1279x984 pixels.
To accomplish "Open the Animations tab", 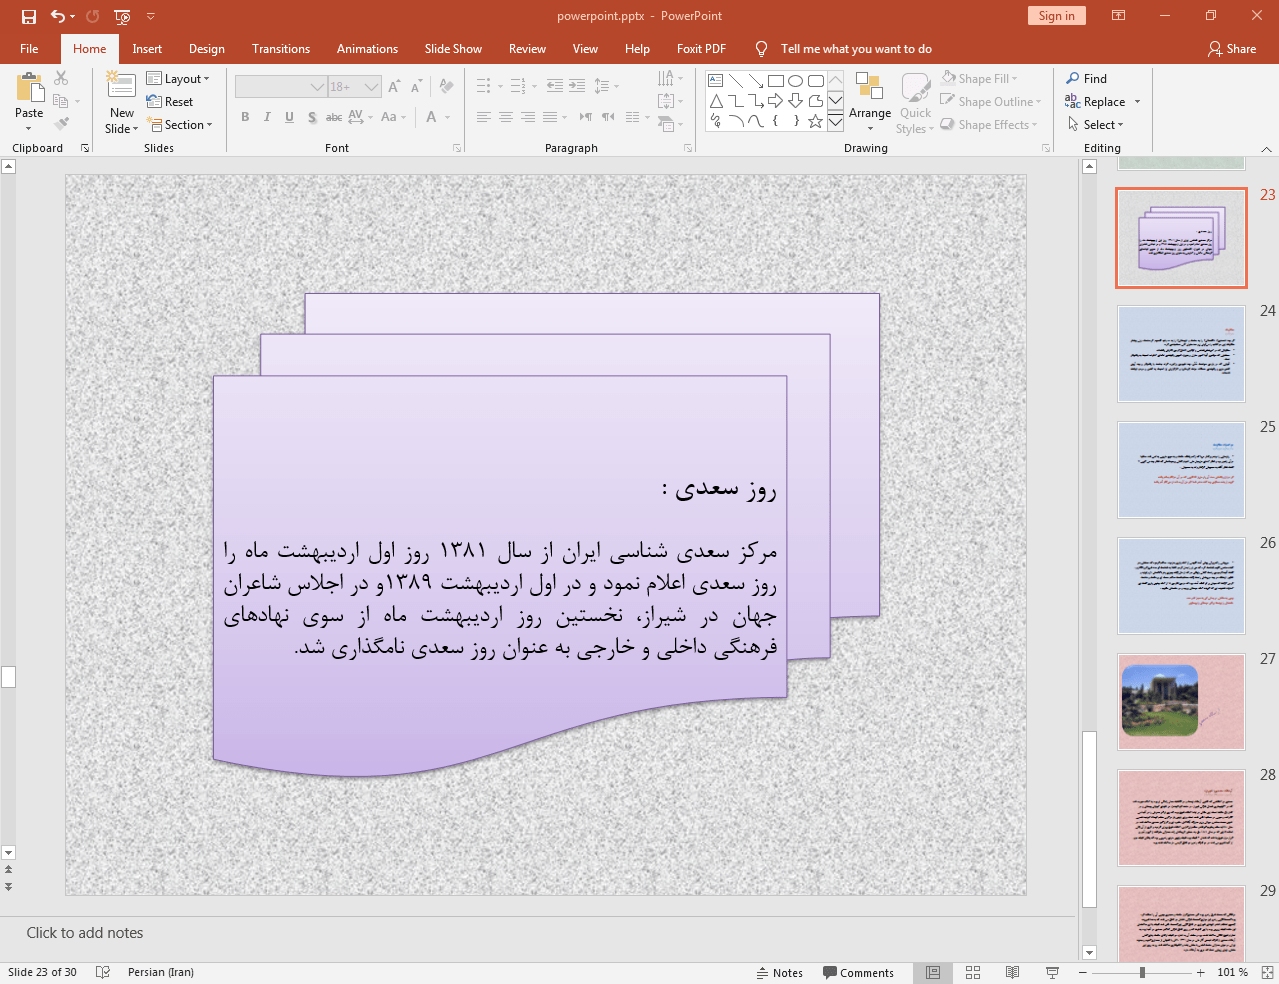I will [x=367, y=48].
